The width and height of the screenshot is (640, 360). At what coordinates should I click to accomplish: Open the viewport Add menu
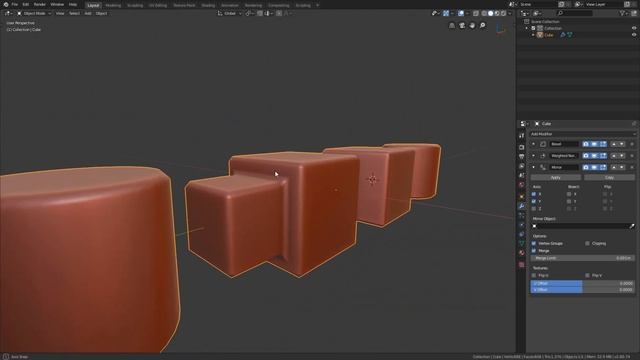pyautogui.click(x=88, y=13)
